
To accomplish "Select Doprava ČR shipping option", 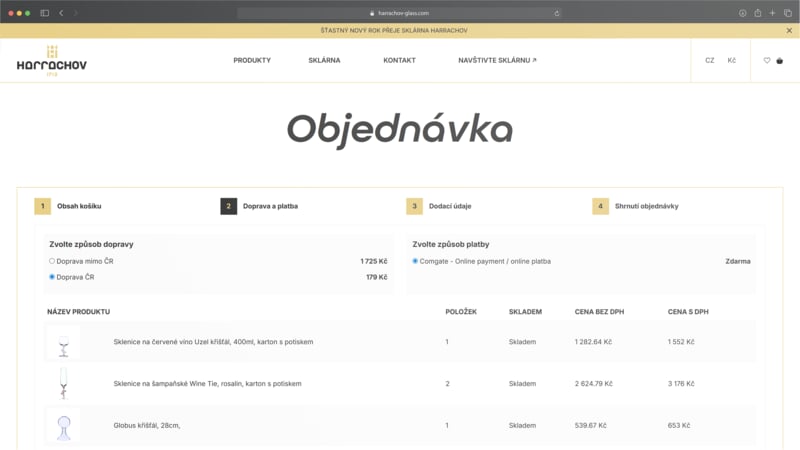I will click(52, 277).
